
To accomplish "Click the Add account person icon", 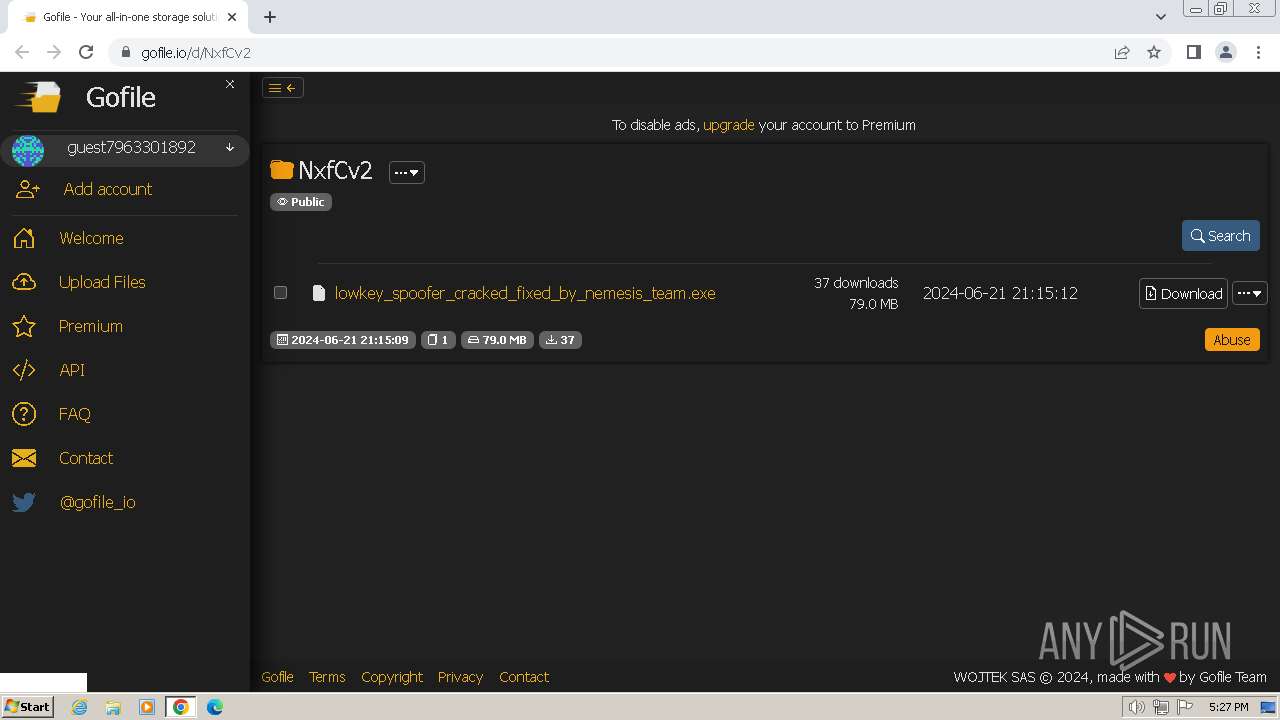I will (28, 189).
